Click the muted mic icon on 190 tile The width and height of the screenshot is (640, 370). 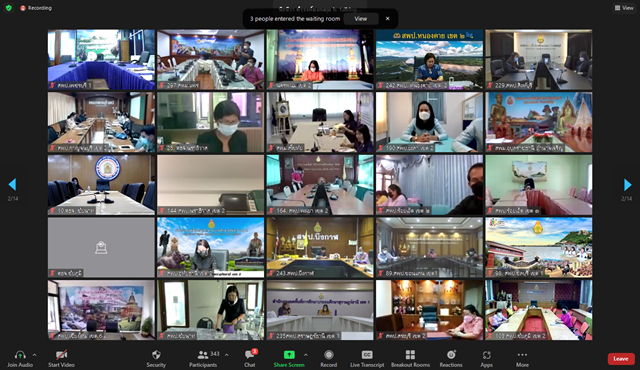[x=381, y=148]
